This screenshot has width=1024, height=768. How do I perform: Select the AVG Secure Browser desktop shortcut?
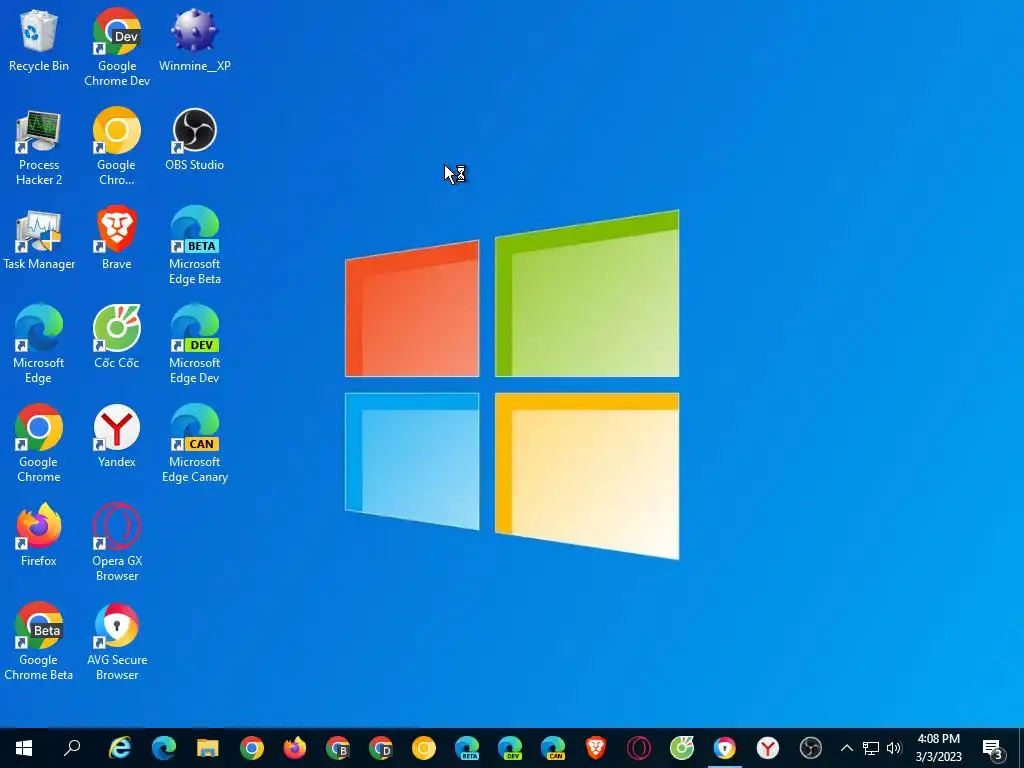coord(117,642)
